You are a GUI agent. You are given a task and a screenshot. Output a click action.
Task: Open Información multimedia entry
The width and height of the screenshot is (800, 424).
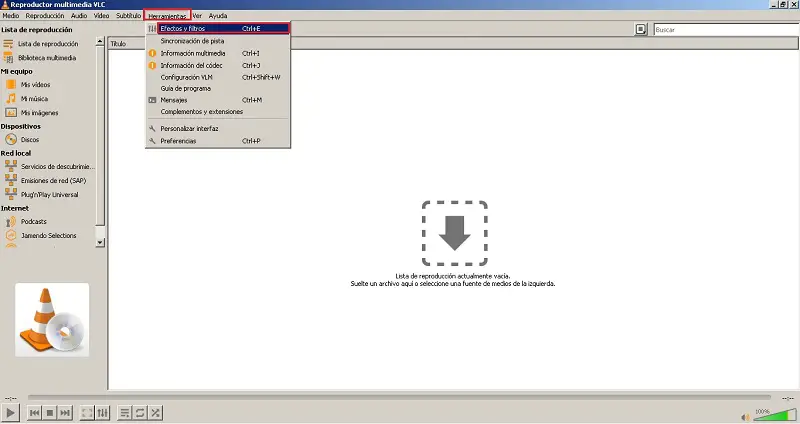218,53
